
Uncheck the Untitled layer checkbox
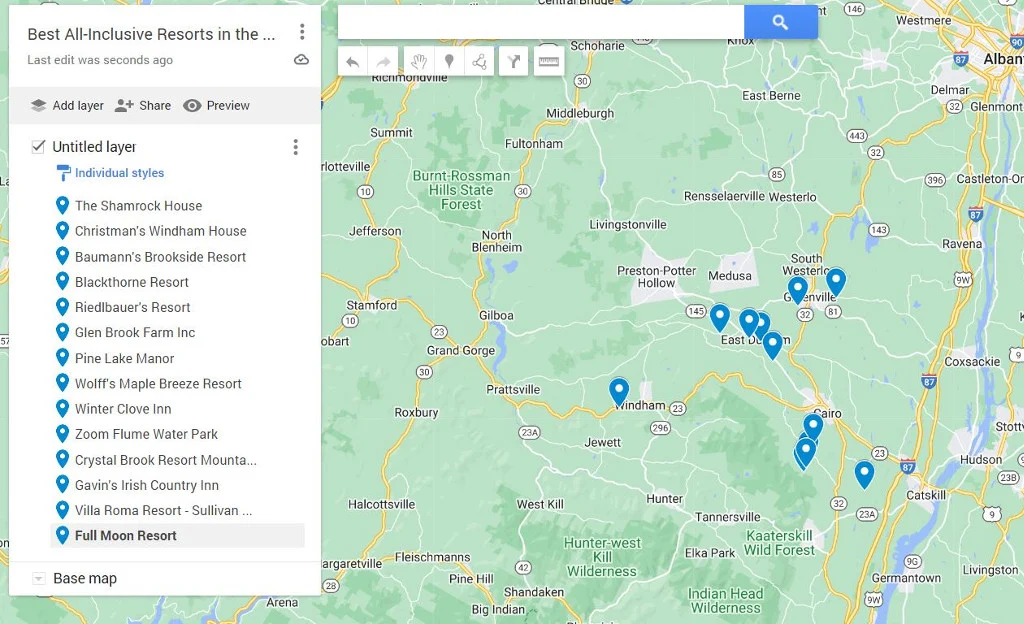pyautogui.click(x=38, y=147)
